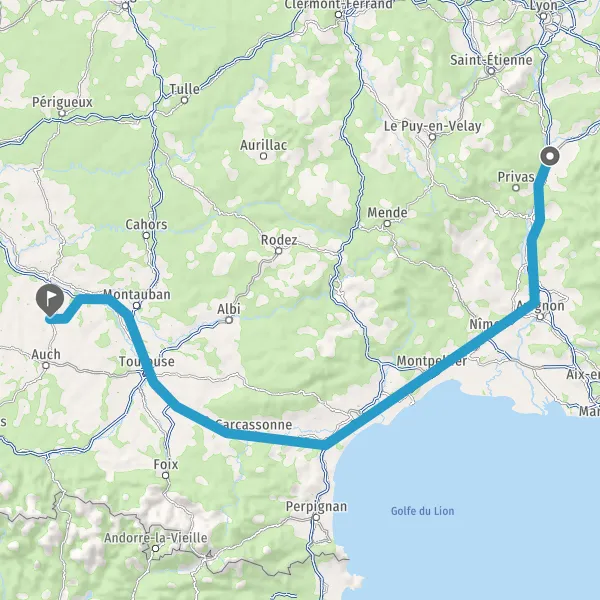The image size is (600, 600).
Task: Click the Le Puy-en-Velay label
Action: tap(432, 126)
